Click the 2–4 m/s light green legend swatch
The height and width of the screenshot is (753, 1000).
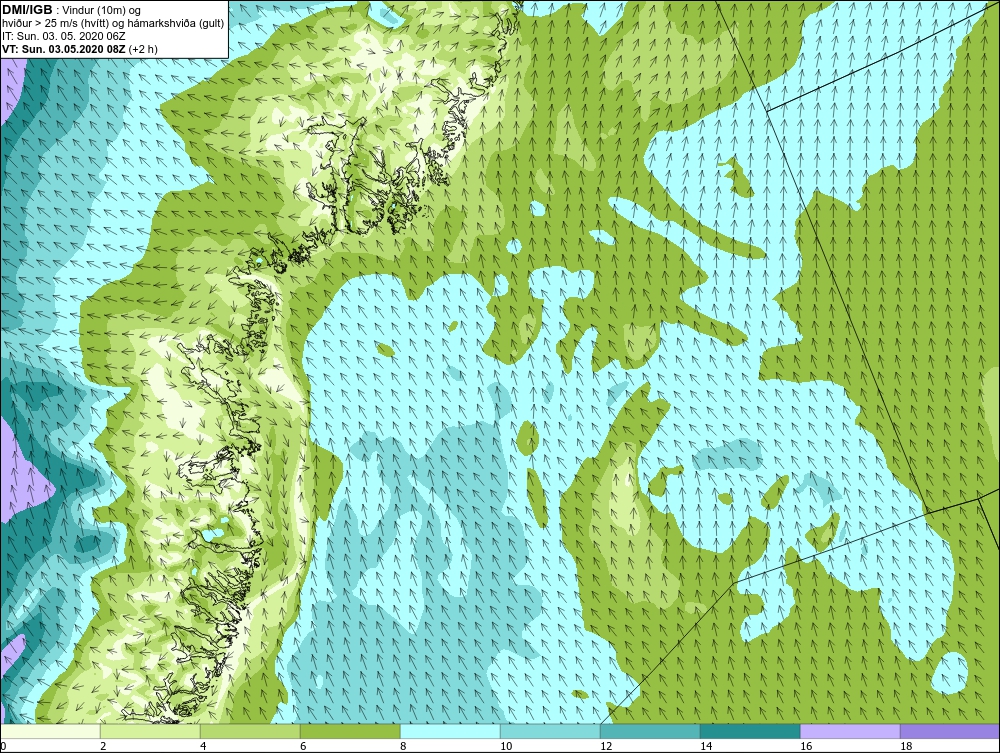(151, 731)
